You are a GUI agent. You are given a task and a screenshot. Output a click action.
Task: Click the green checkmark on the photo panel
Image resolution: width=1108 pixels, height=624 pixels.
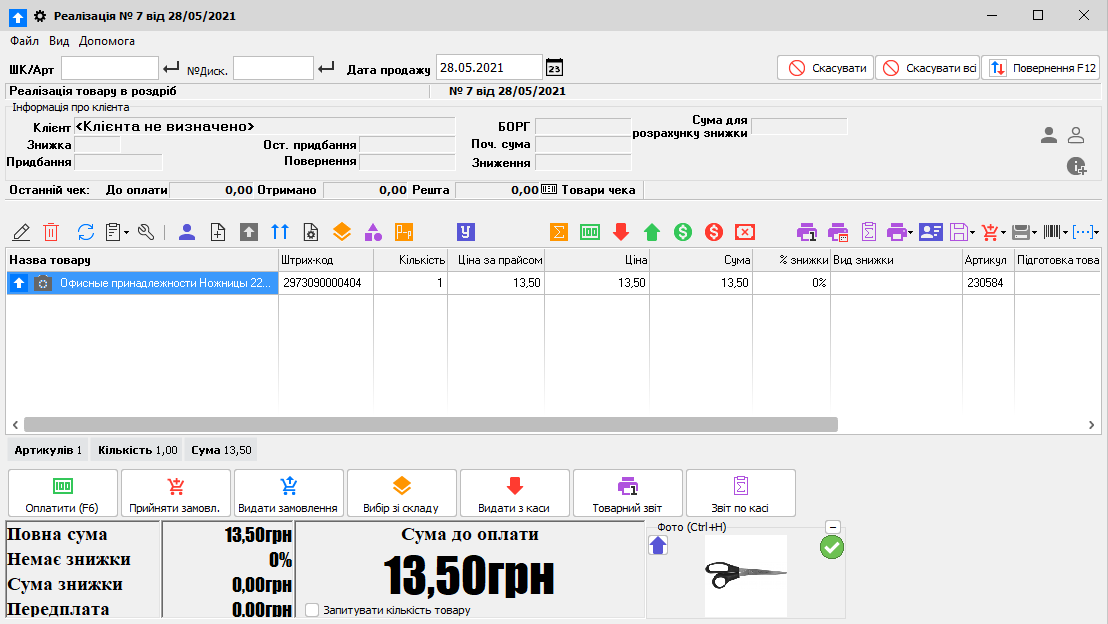pos(832,547)
